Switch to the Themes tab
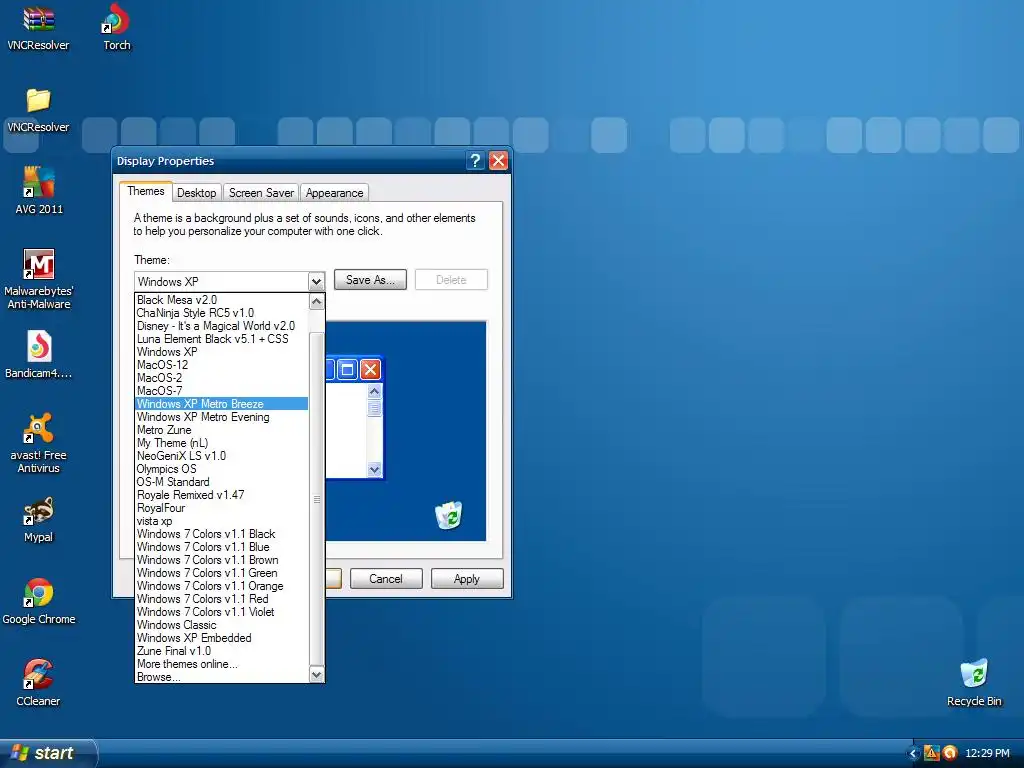The width and height of the screenshot is (1024, 768). pyautogui.click(x=146, y=191)
